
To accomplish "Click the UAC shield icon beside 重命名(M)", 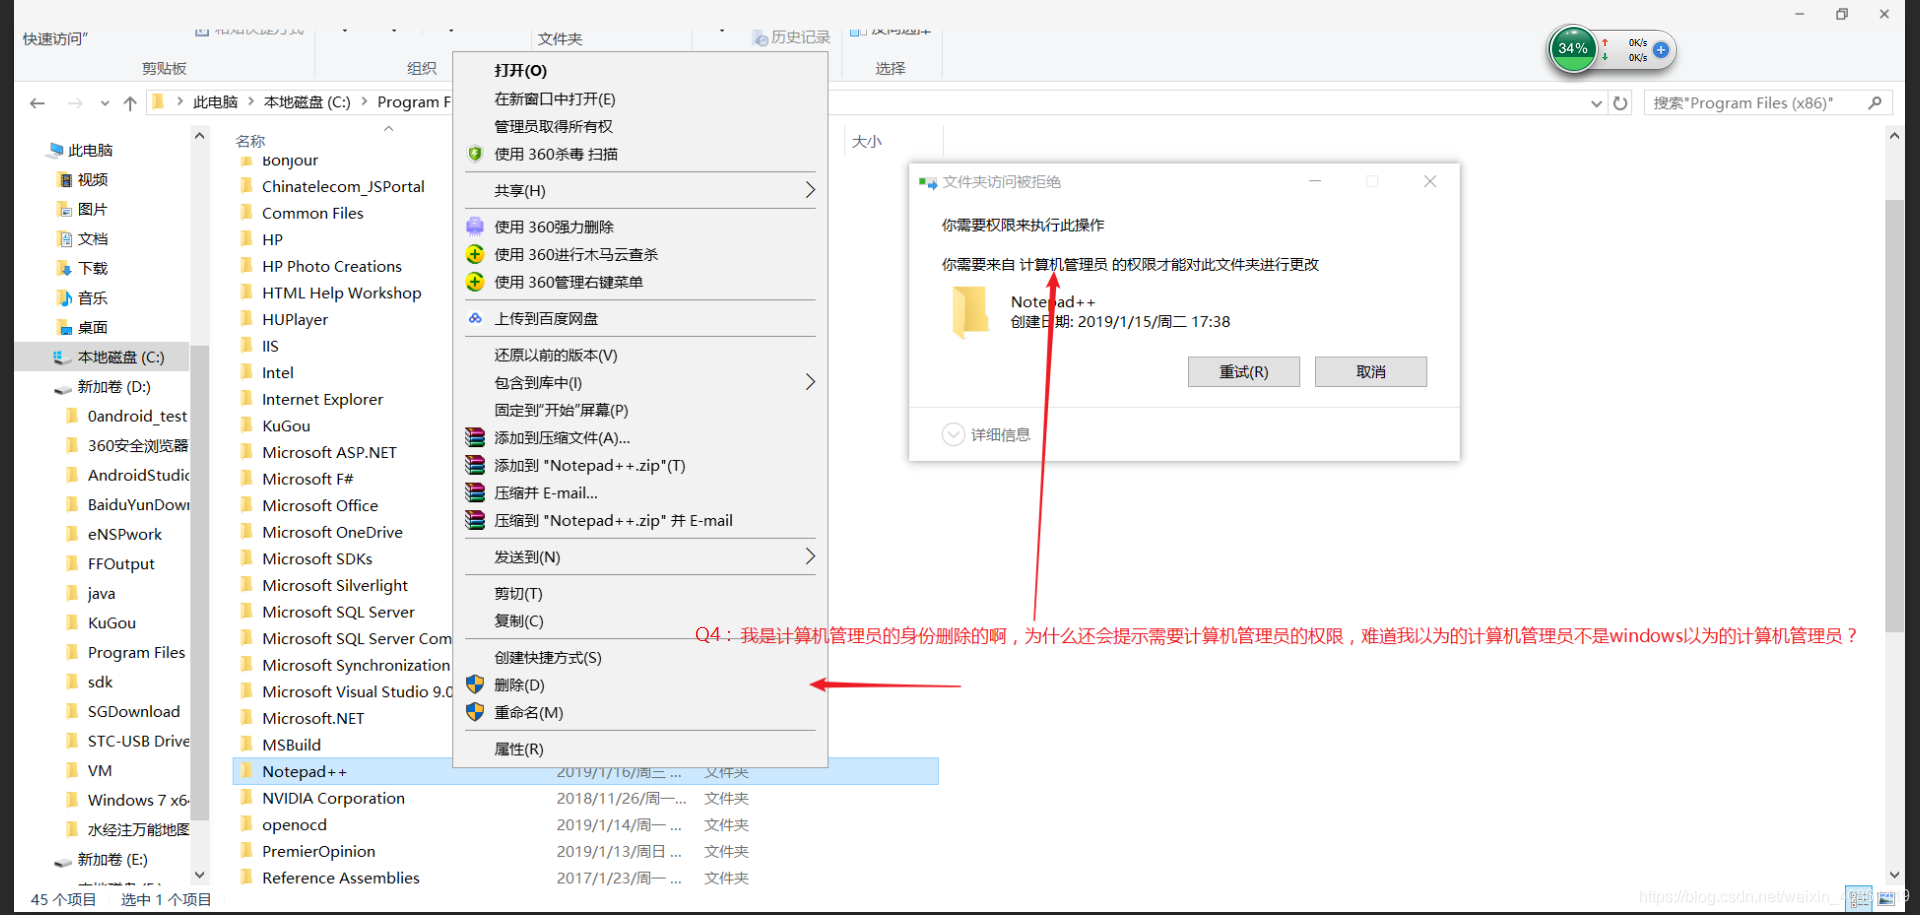I will click(x=475, y=712).
